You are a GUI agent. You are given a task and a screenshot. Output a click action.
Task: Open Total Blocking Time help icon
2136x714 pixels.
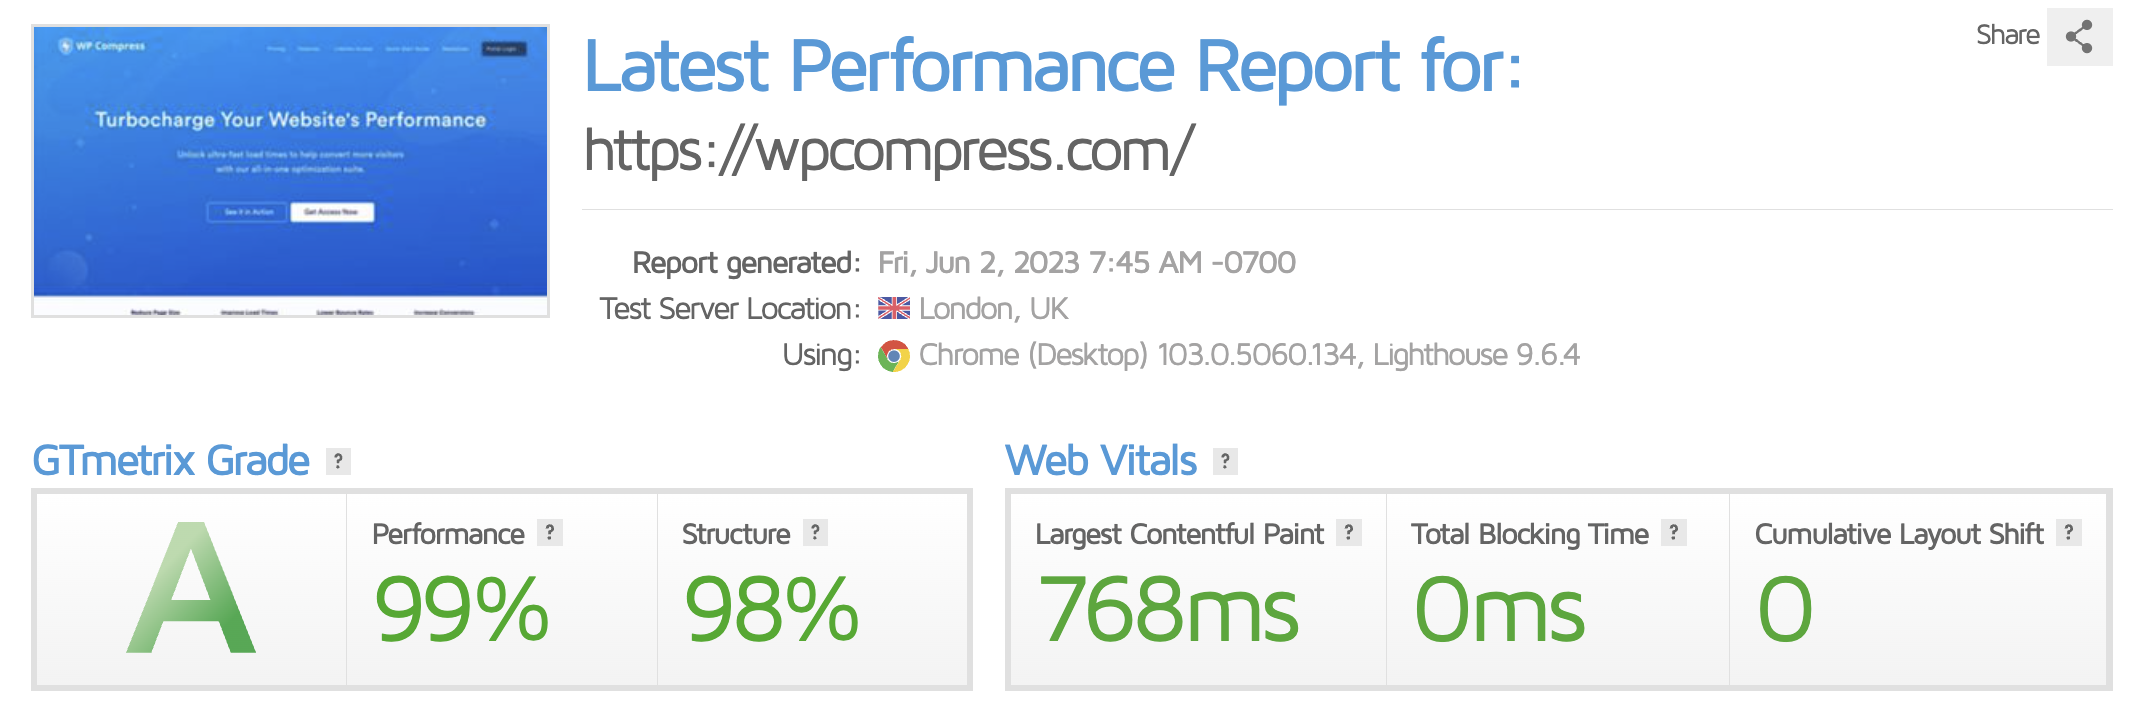[x=1674, y=533]
